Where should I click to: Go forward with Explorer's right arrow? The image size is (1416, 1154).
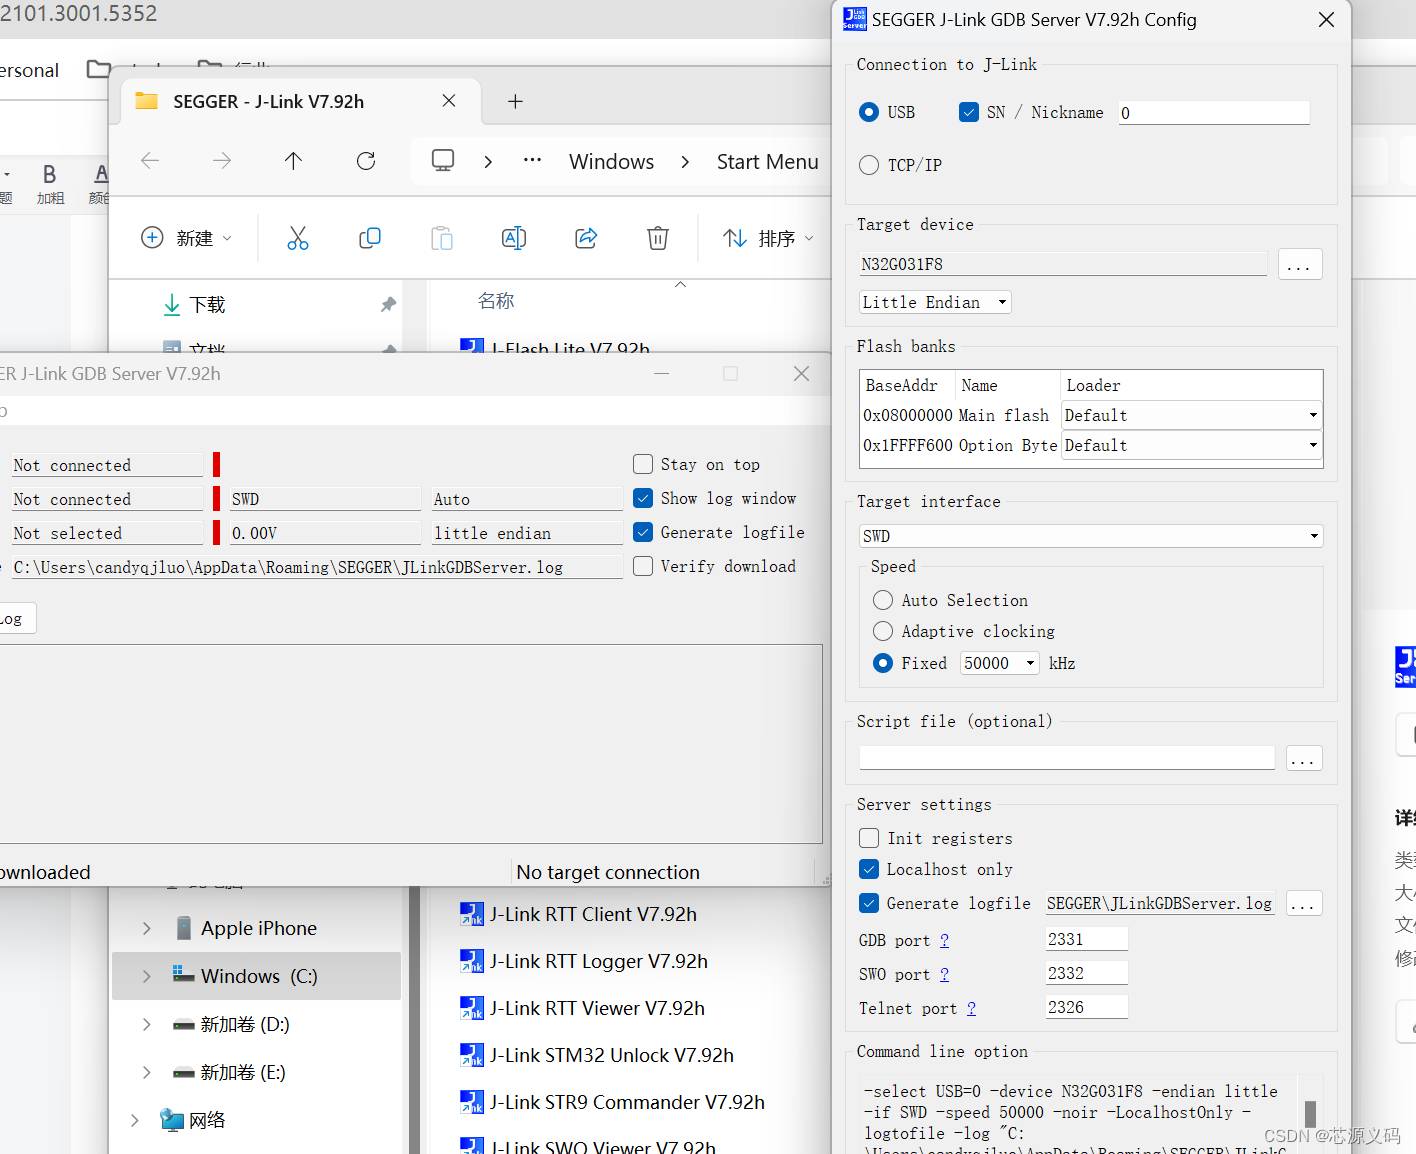pos(222,161)
